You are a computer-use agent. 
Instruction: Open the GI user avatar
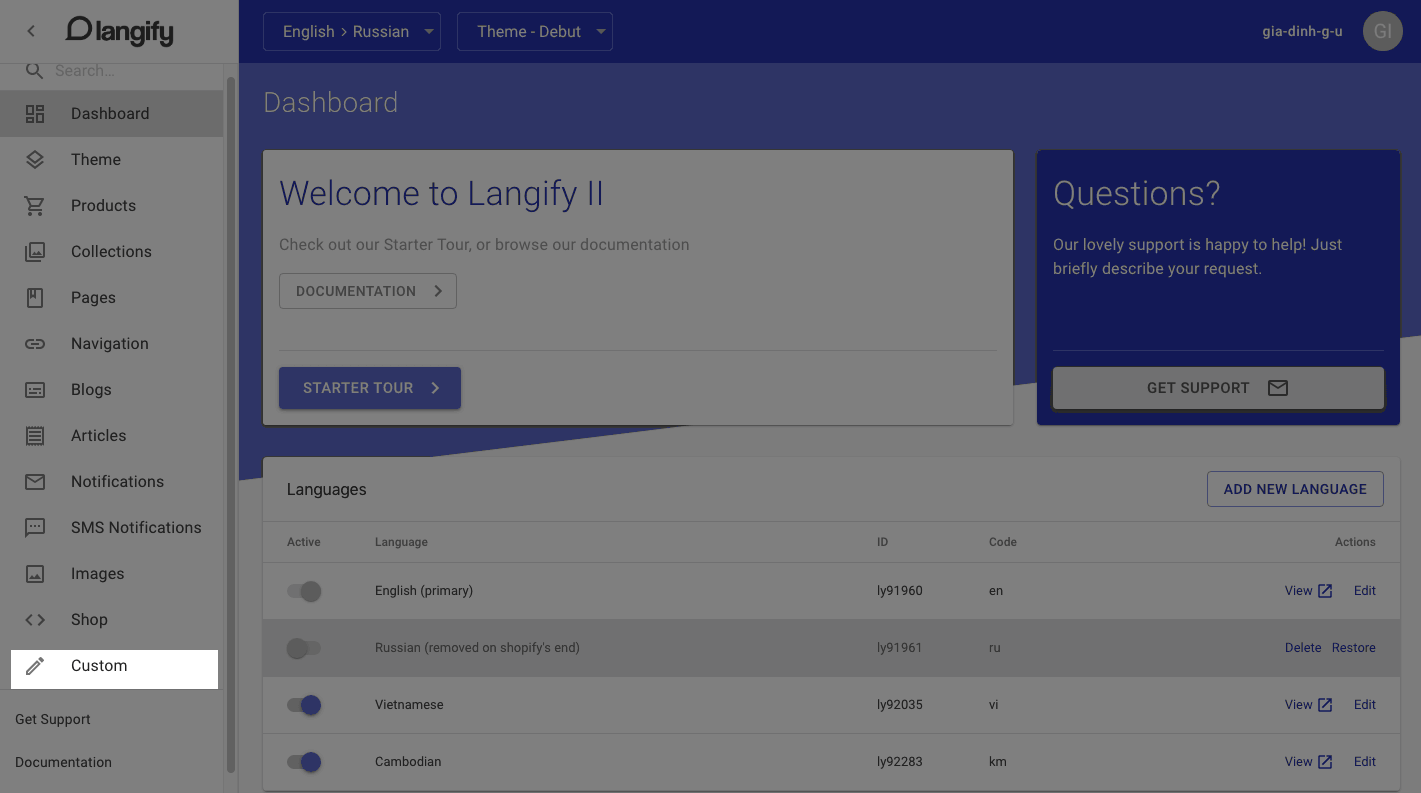pyautogui.click(x=1382, y=31)
